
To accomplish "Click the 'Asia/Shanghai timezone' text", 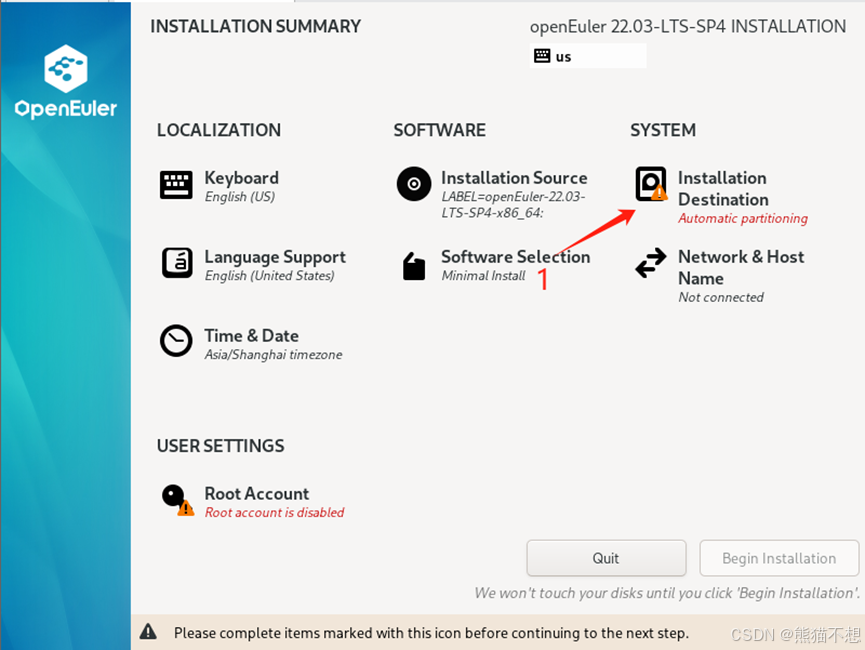I will (x=273, y=355).
